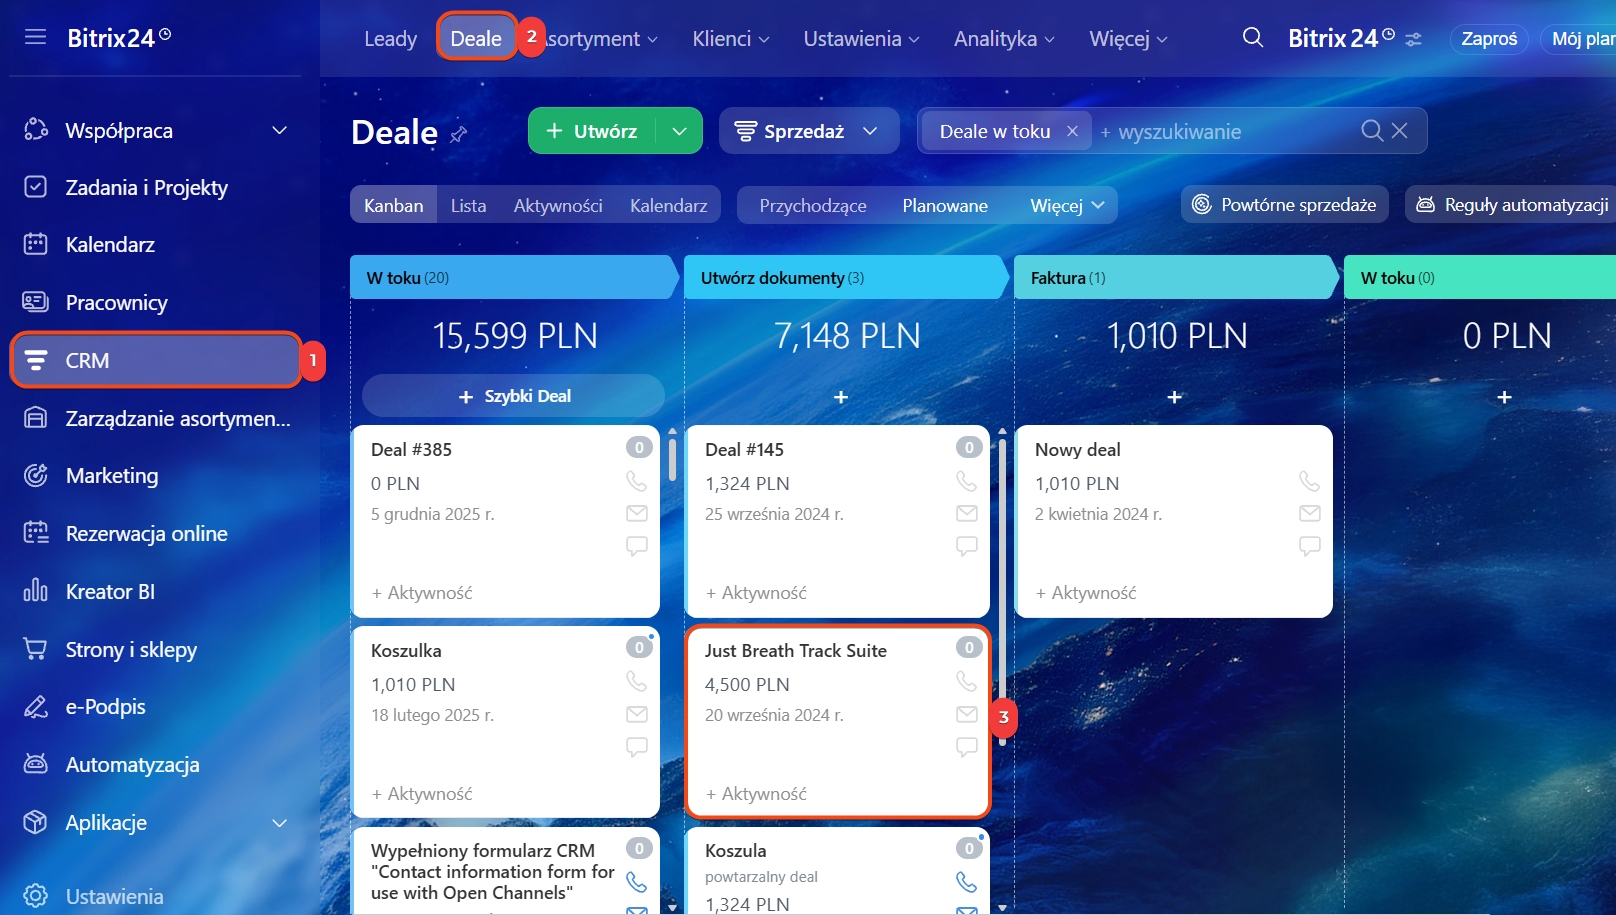Open Reguły automatyzacji
Image resolution: width=1616 pixels, height=915 pixels.
1511,205
